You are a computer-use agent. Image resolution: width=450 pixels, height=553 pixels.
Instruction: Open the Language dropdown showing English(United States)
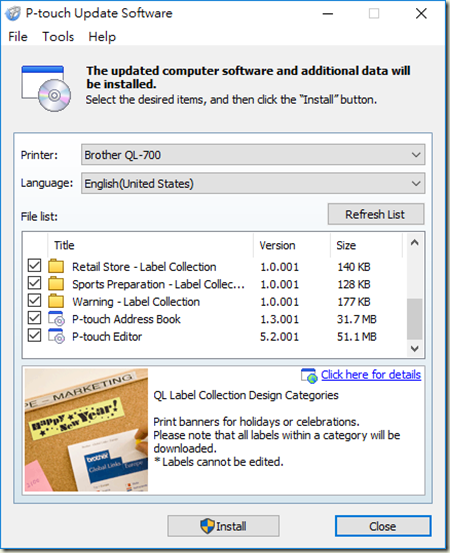click(x=253, y=183)
